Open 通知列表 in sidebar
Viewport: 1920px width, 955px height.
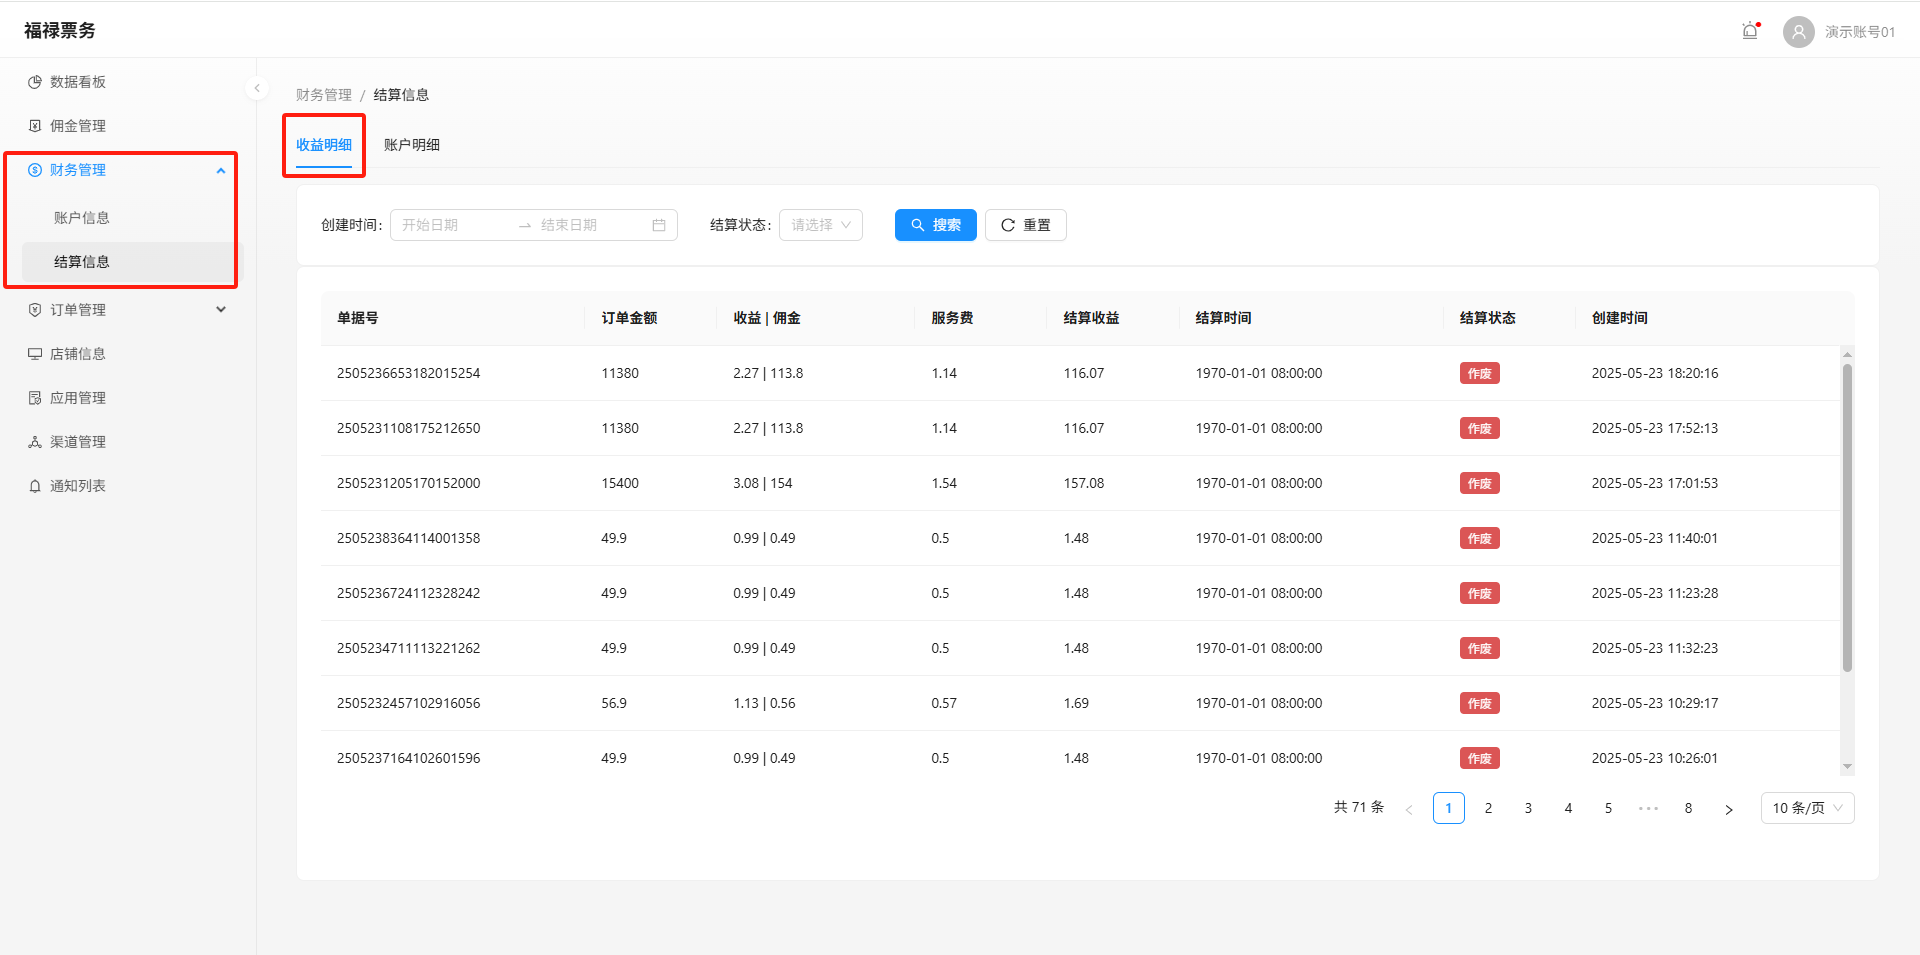[78, 486]
